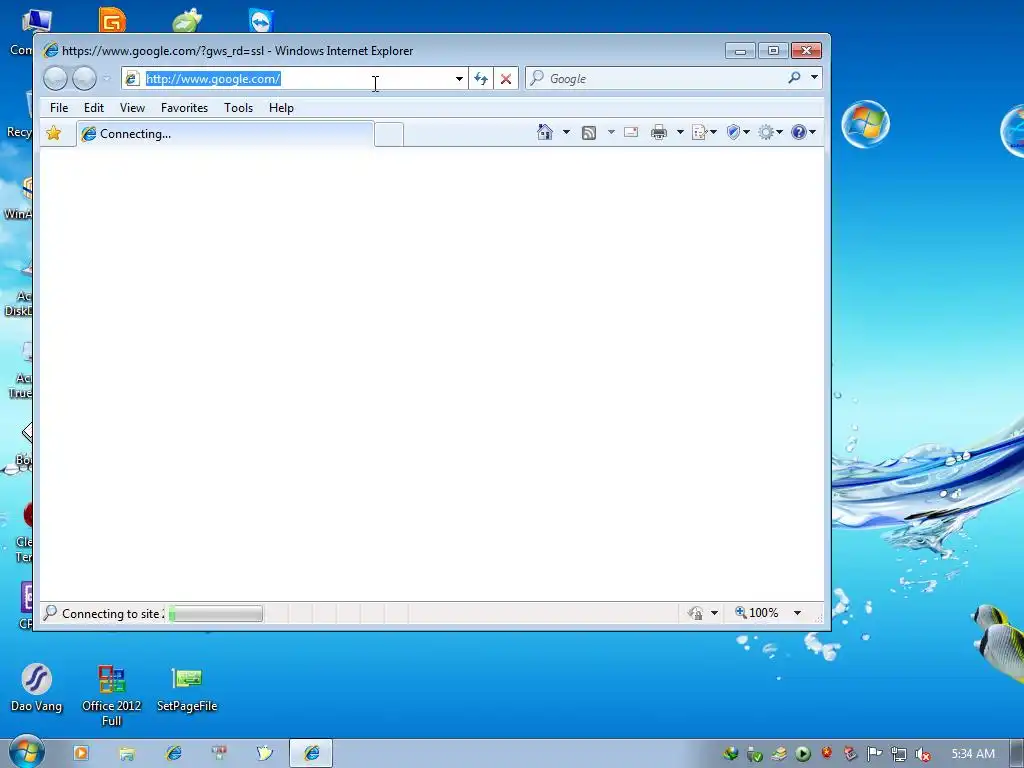Click the Show desktop button

1018,754
